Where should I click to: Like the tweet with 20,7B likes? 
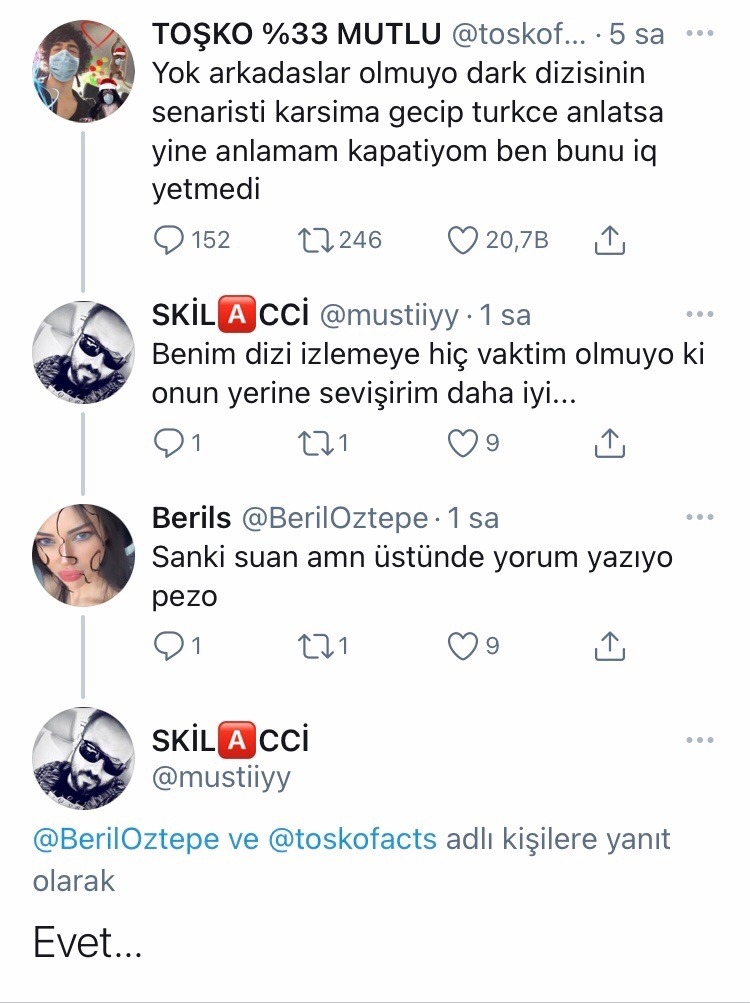point(462,240)
